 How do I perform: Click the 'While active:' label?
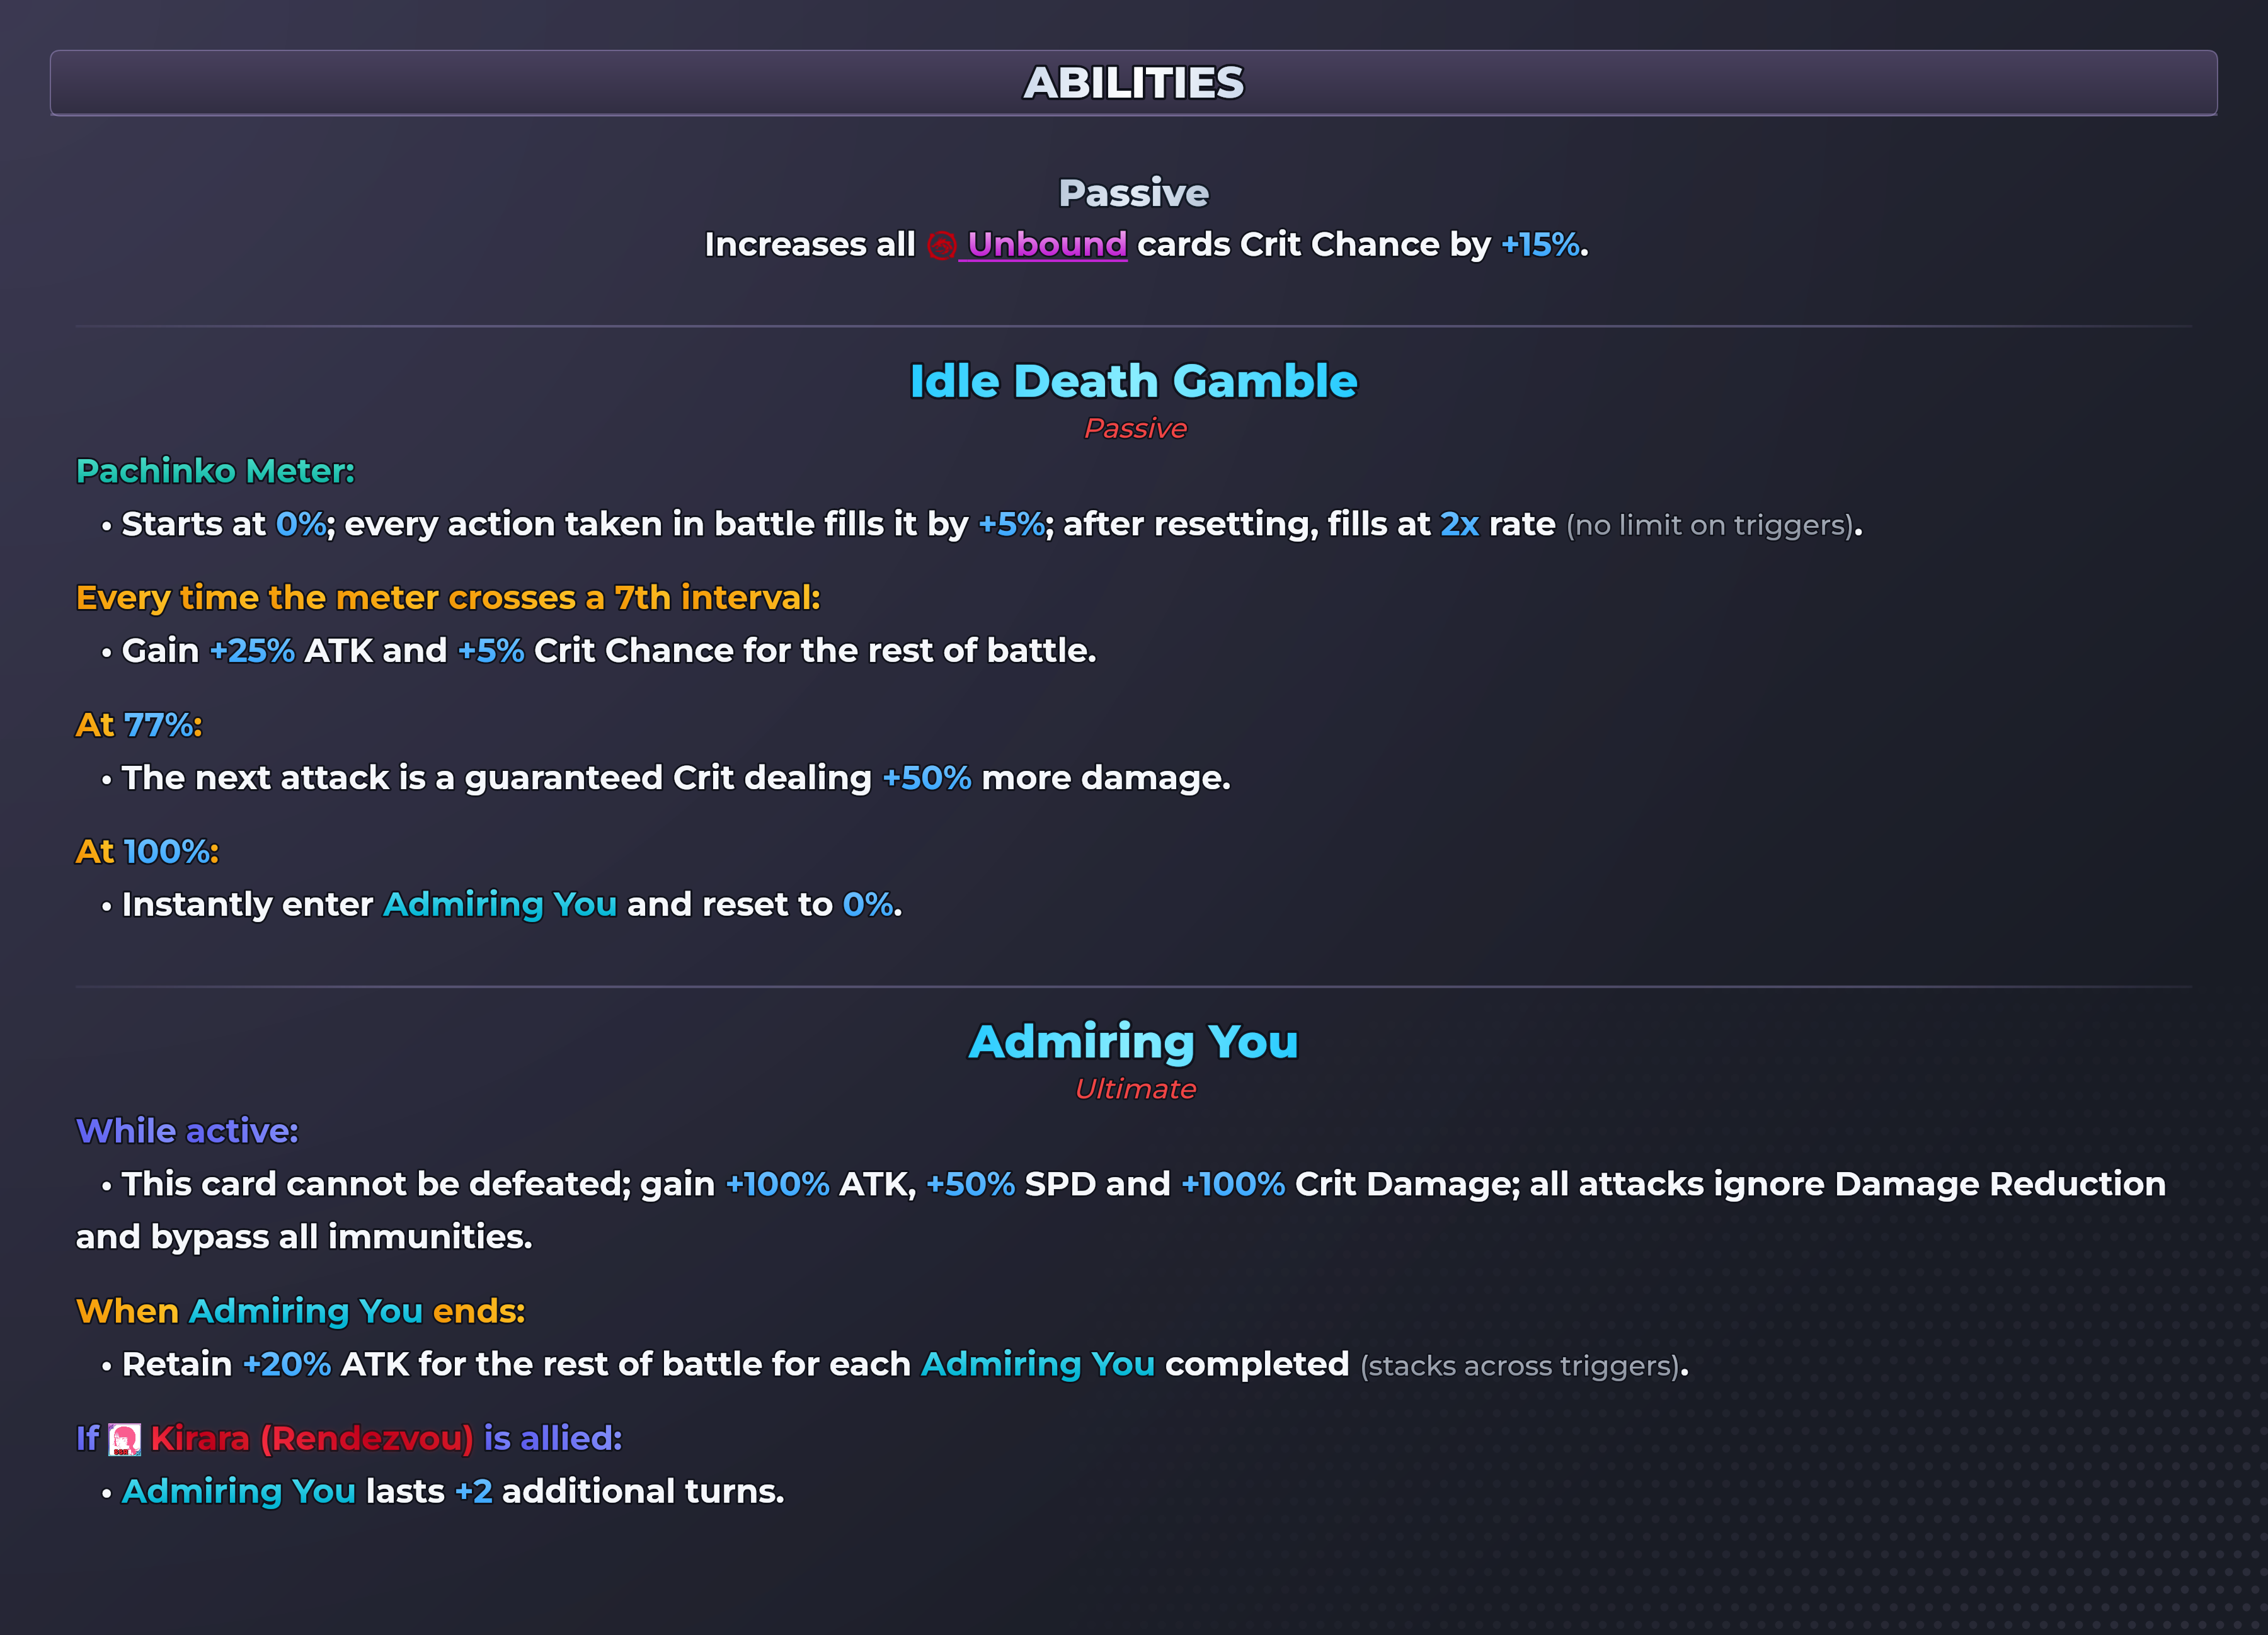[x=187, y=1131]
